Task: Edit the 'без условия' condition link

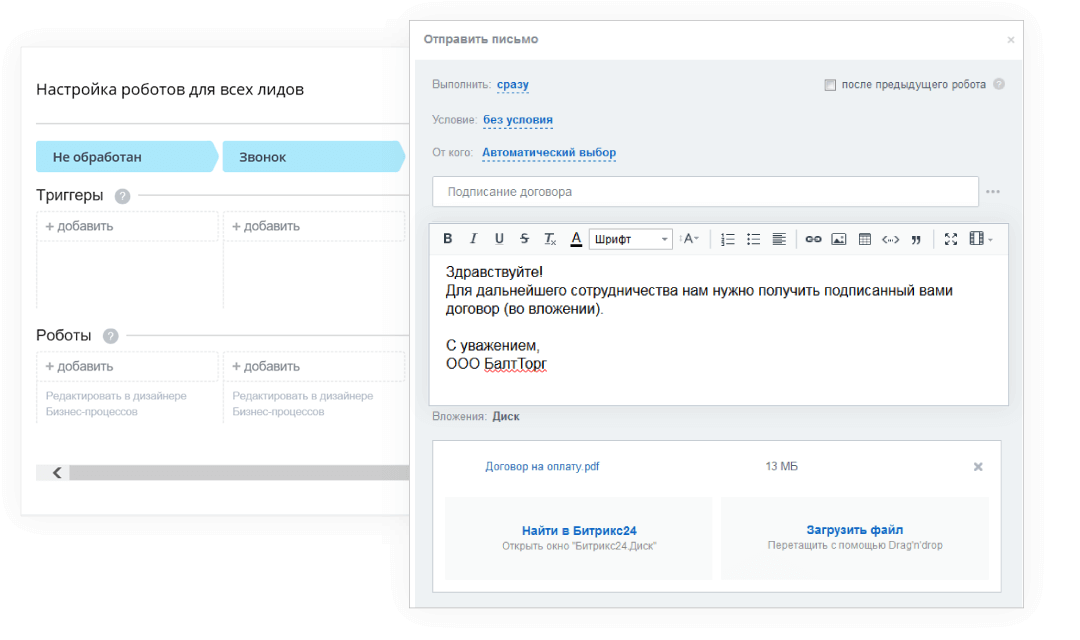Action: coord(518,120)
